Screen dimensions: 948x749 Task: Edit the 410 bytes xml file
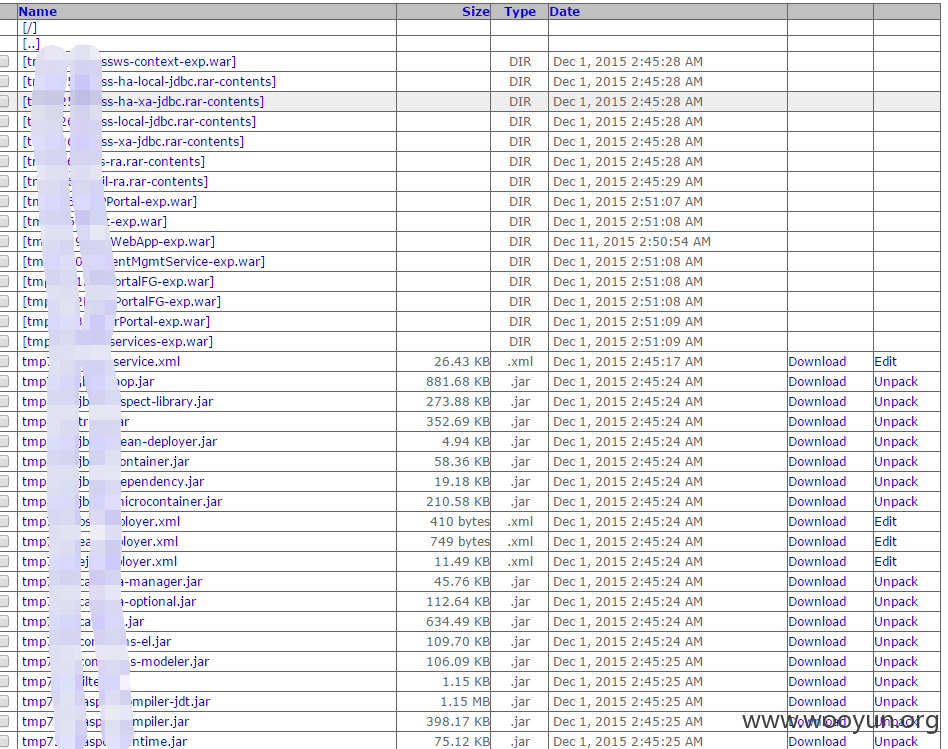click(885, 521)
